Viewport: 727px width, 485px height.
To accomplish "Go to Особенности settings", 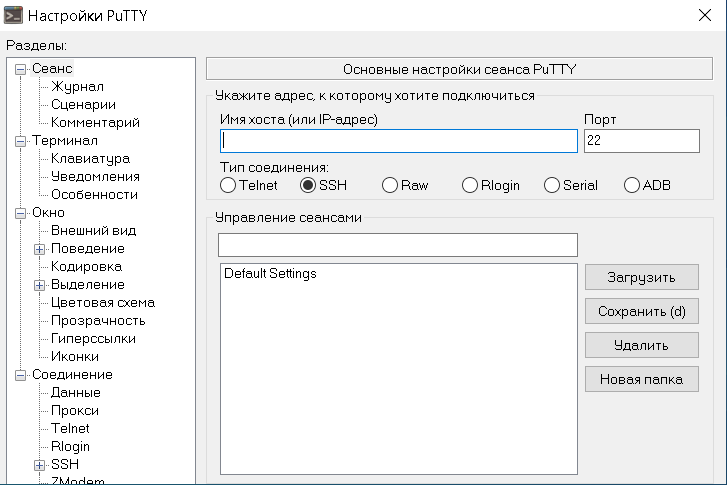I will tap(95, 195).
